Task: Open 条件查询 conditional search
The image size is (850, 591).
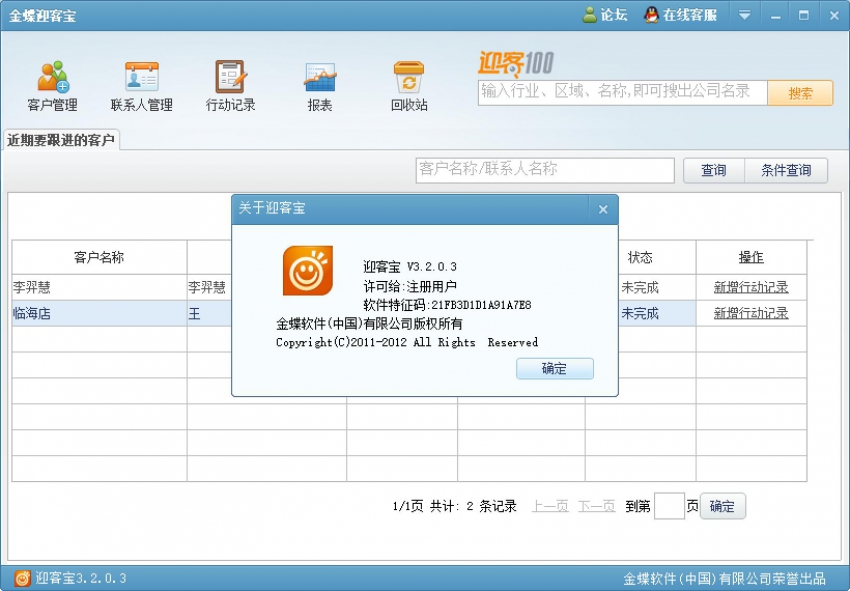Action: [786, 170]
